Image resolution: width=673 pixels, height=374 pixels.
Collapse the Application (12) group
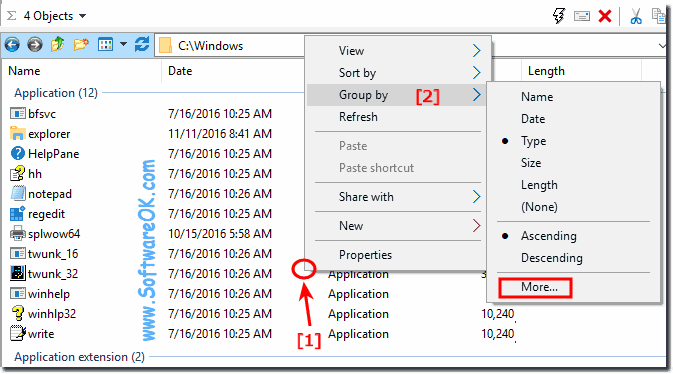click(56, 93)
